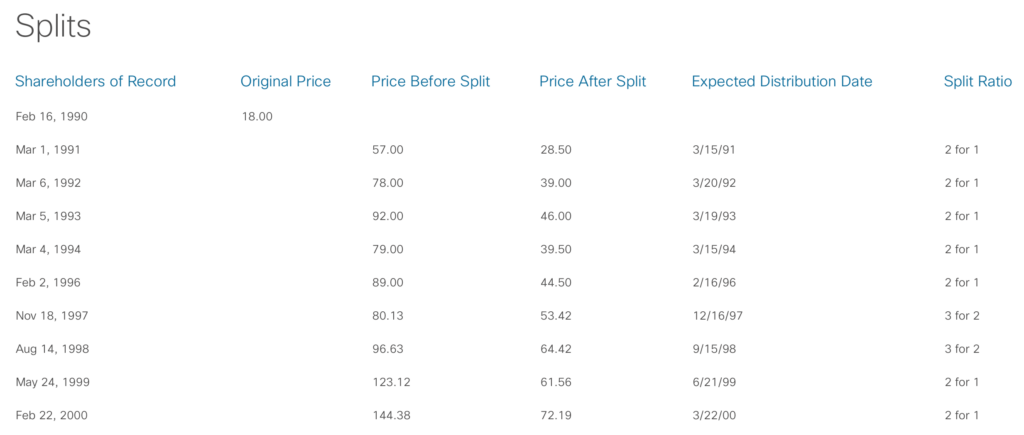Select the Price Before Split header
The height and width of the screenshot is (435, 1024).
point(430,82)
